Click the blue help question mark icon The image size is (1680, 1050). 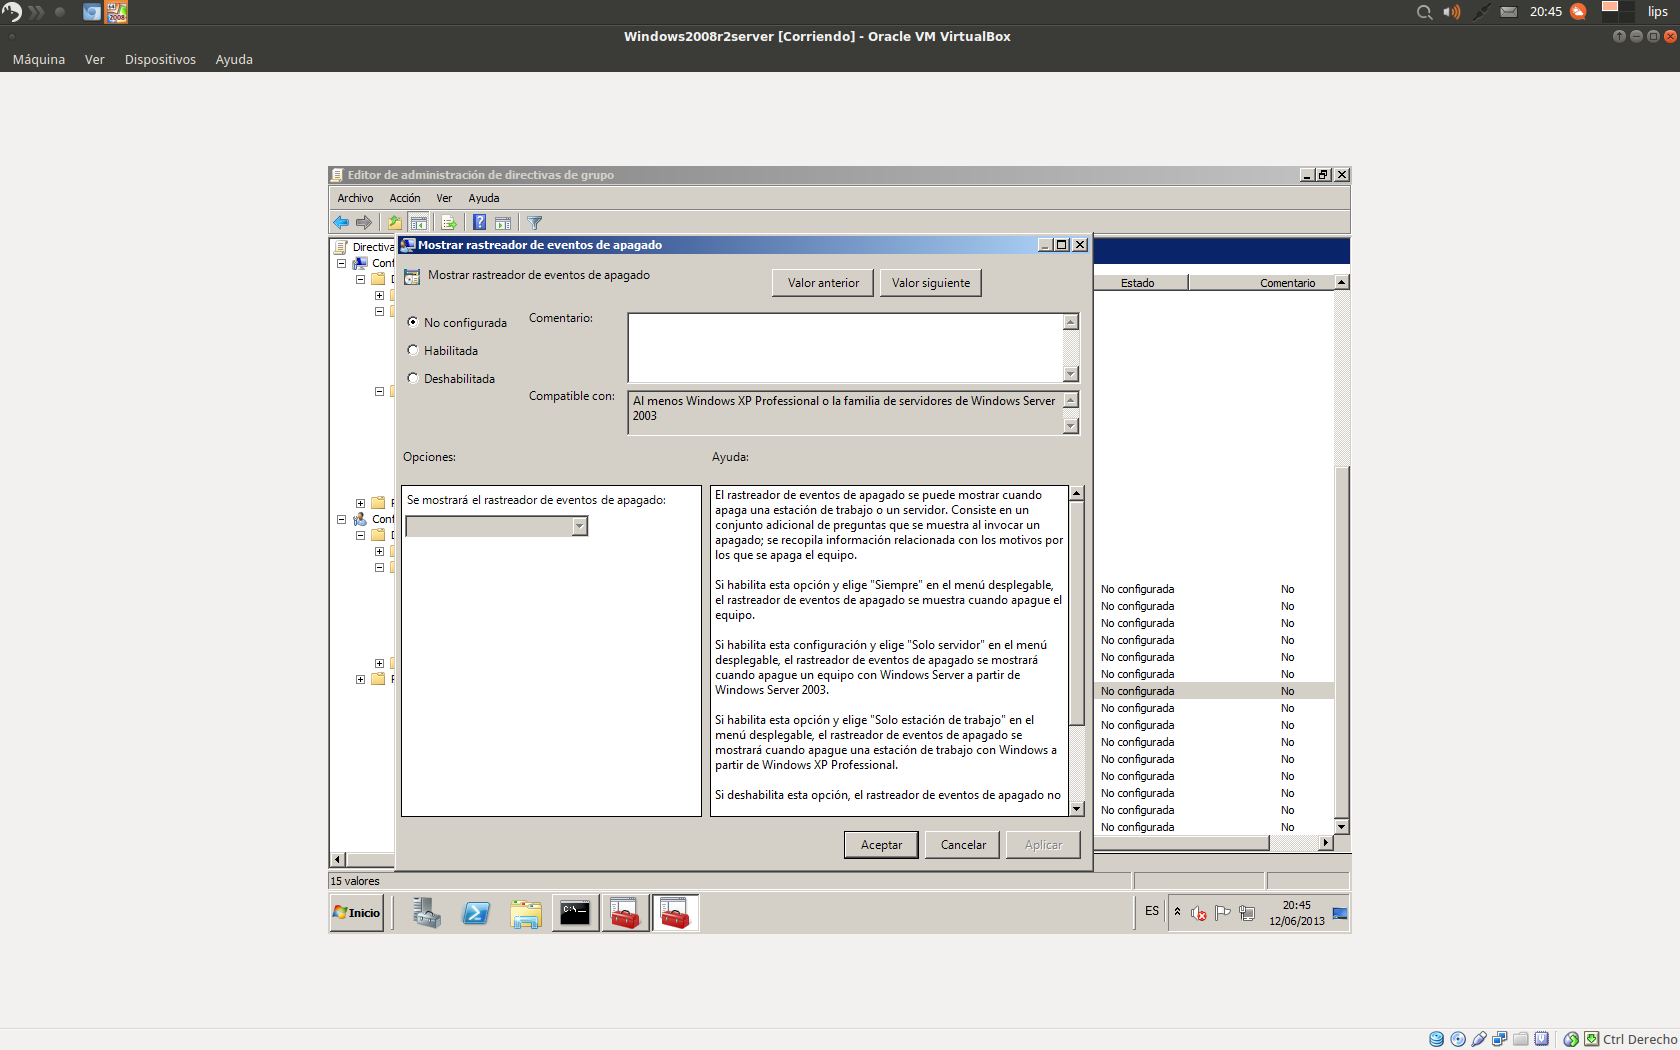point(480,223)
